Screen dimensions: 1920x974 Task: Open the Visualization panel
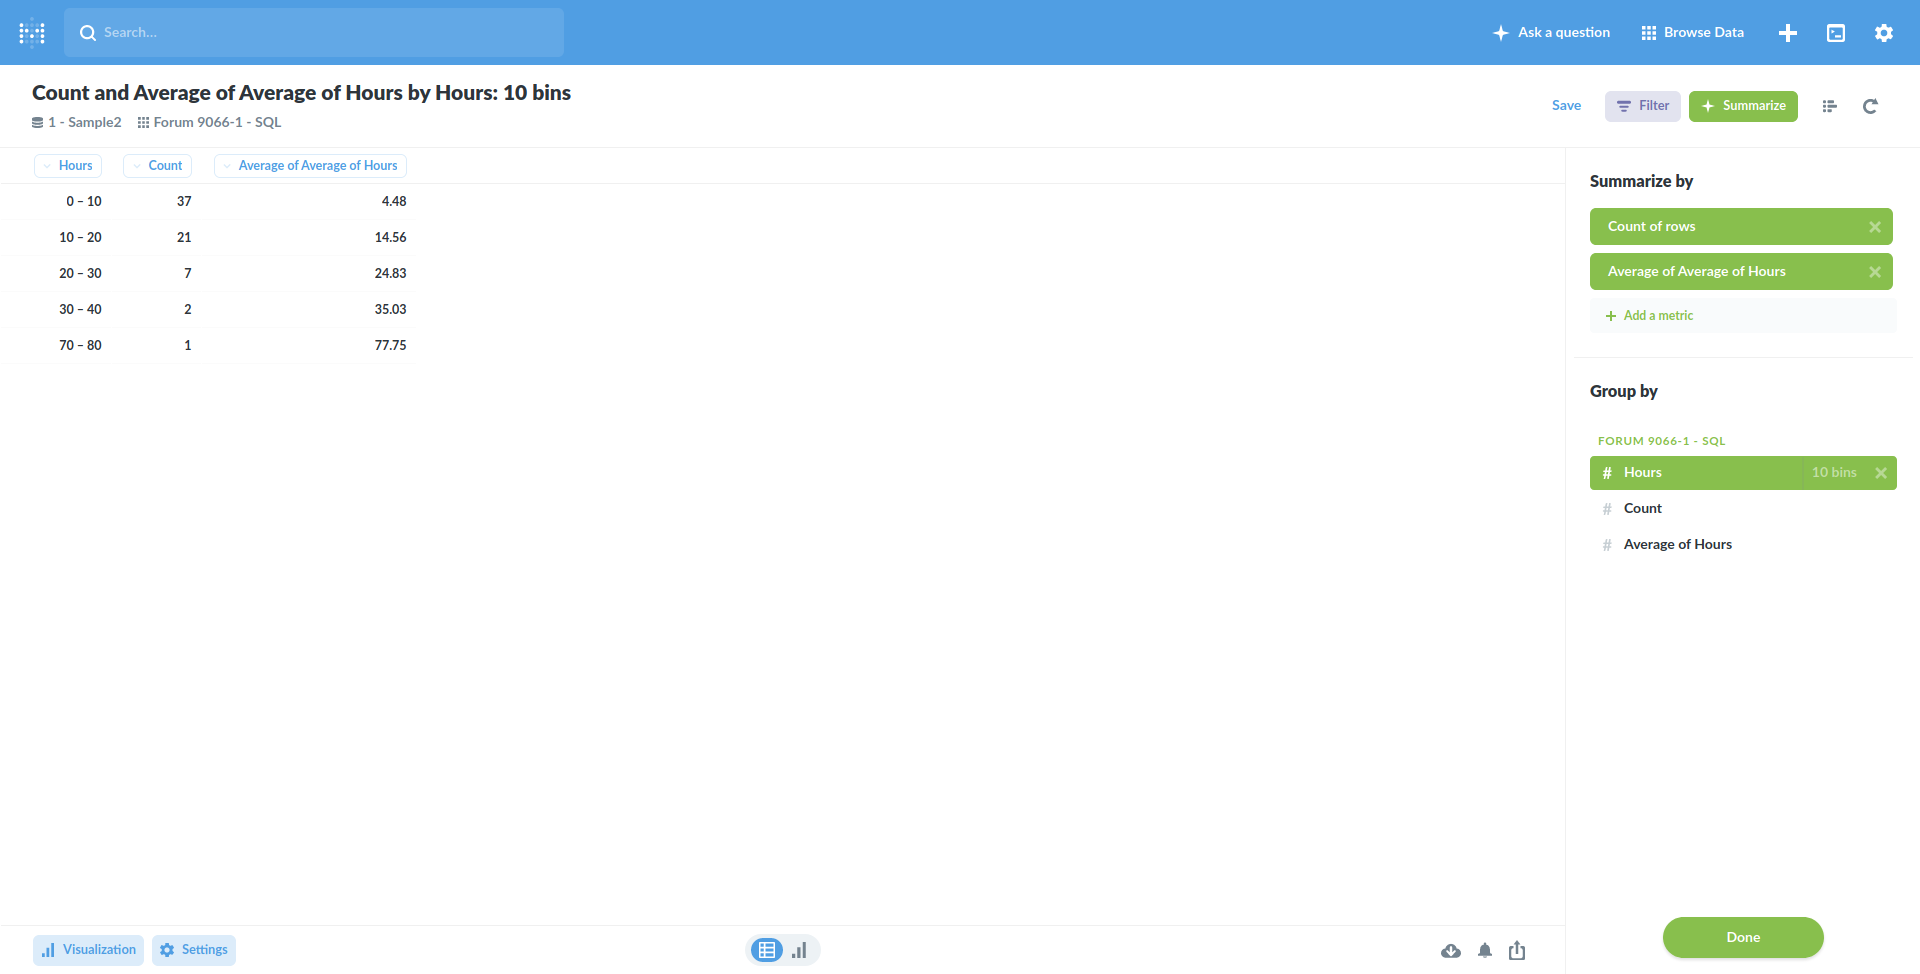(x=88, y=950)
